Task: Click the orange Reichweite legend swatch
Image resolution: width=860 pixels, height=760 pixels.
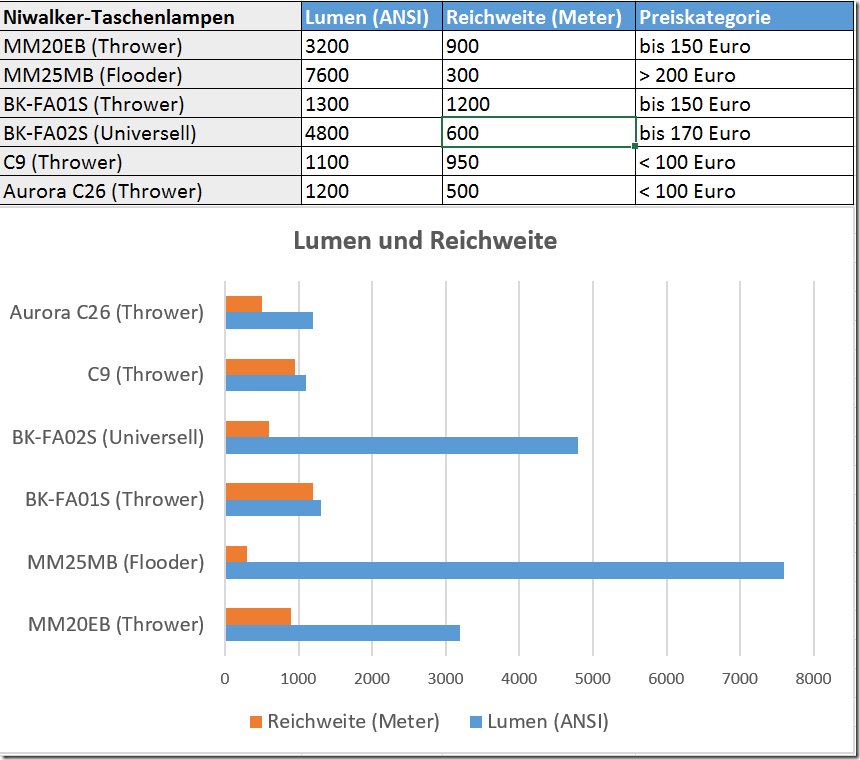Action: [256, 722]
